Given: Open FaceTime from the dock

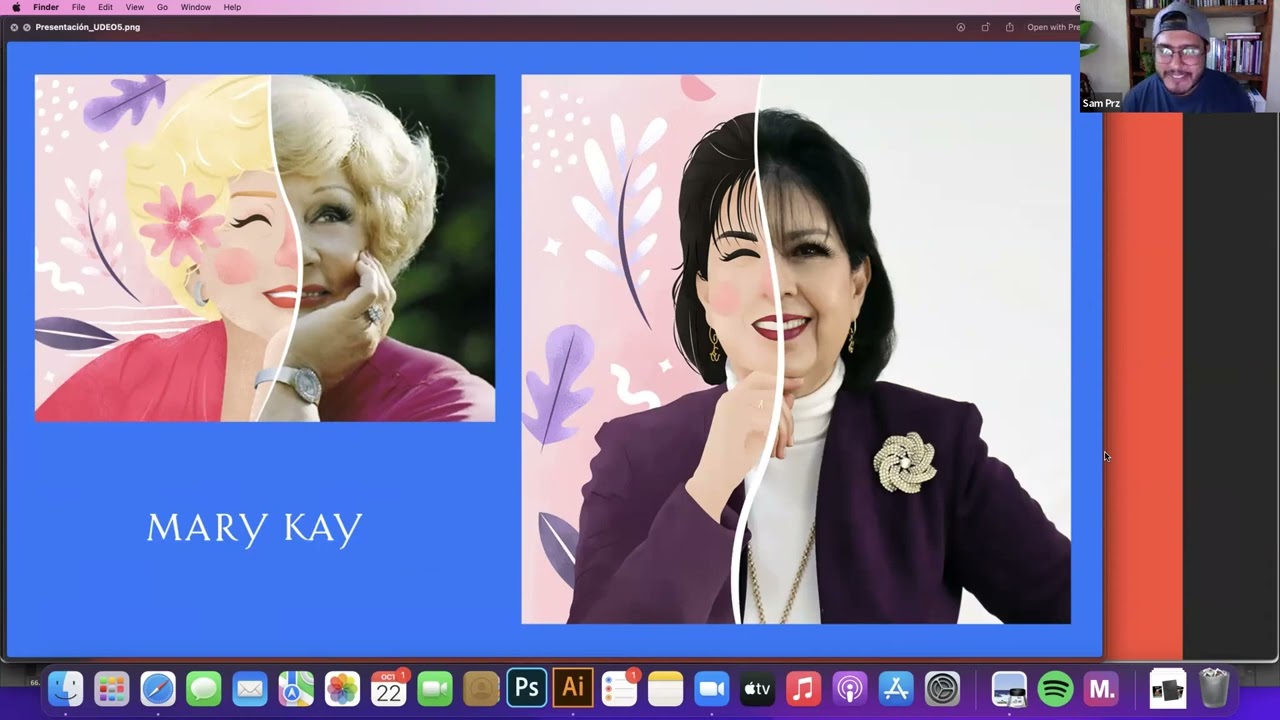Looking at the screenshot, I should (435, 688).
